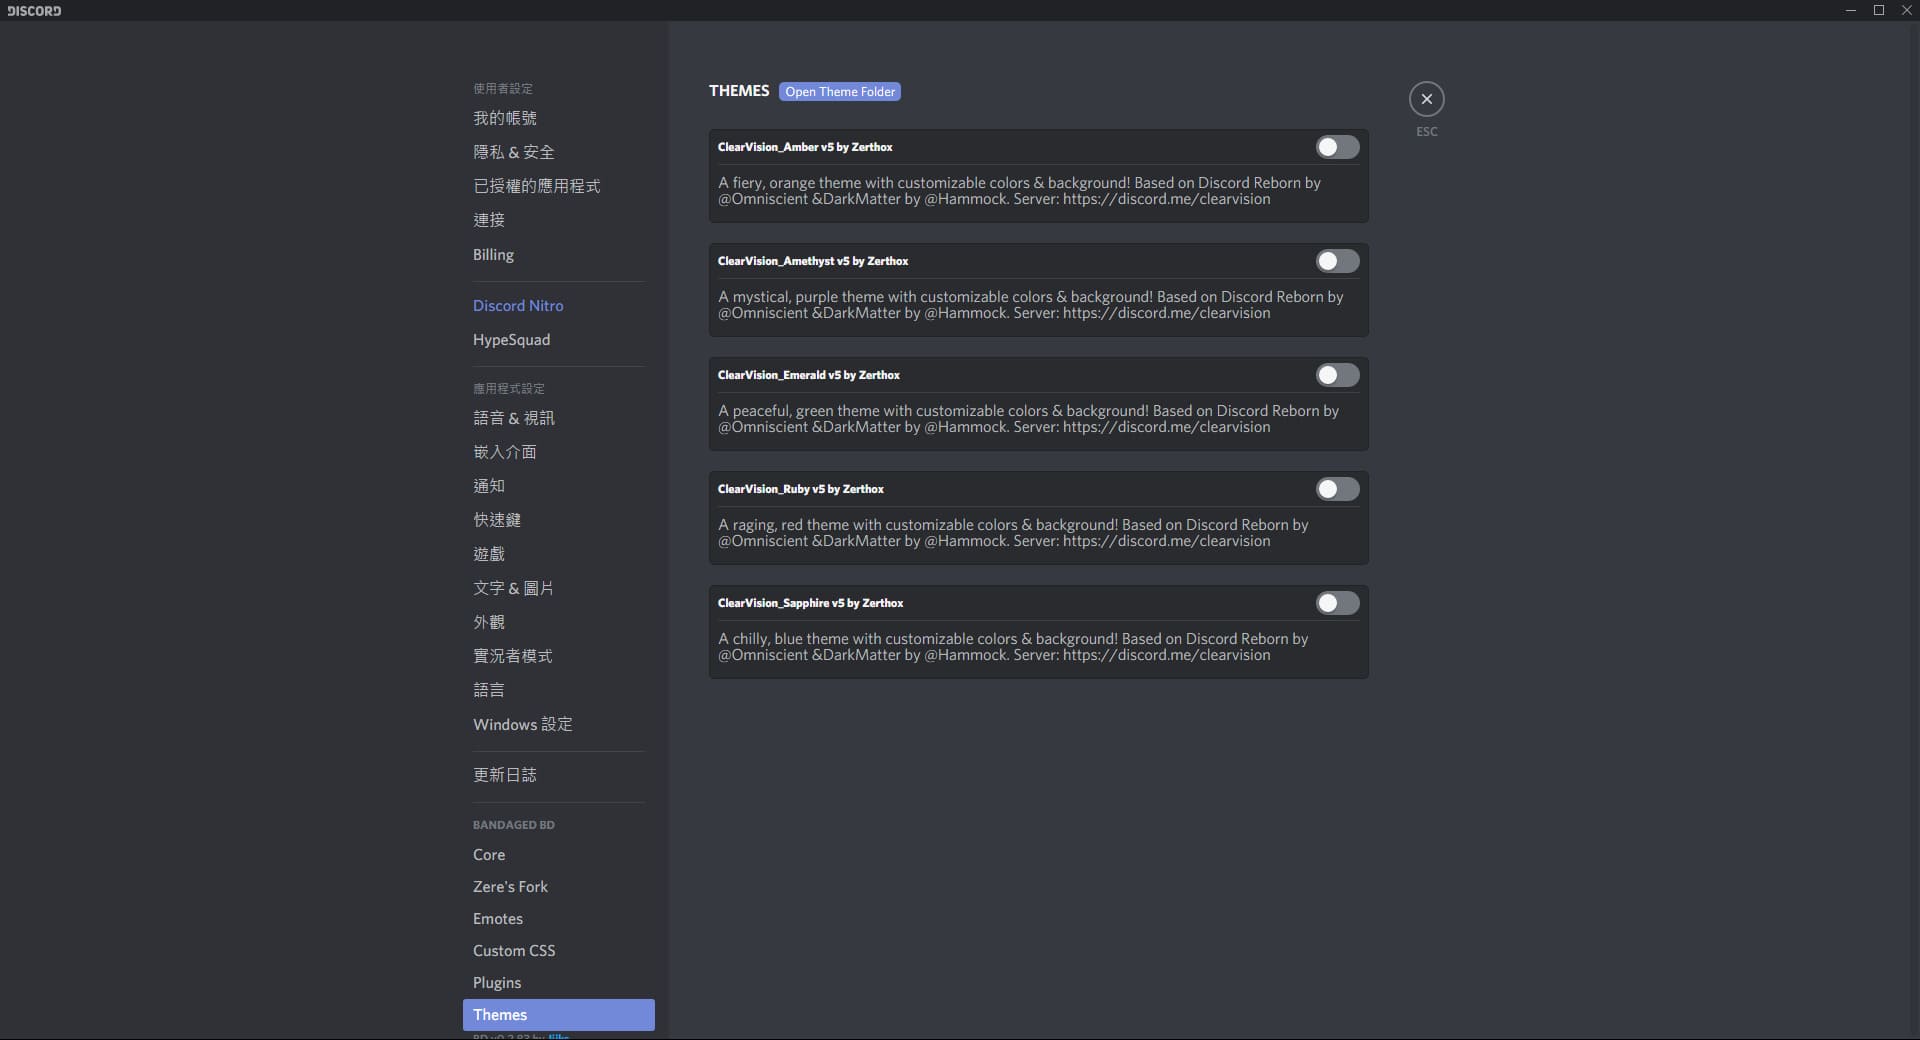The height and width of the screenshot is (1040, 1920).
Task: Close settings with the ESC X button
Action: pos(1426,99)
